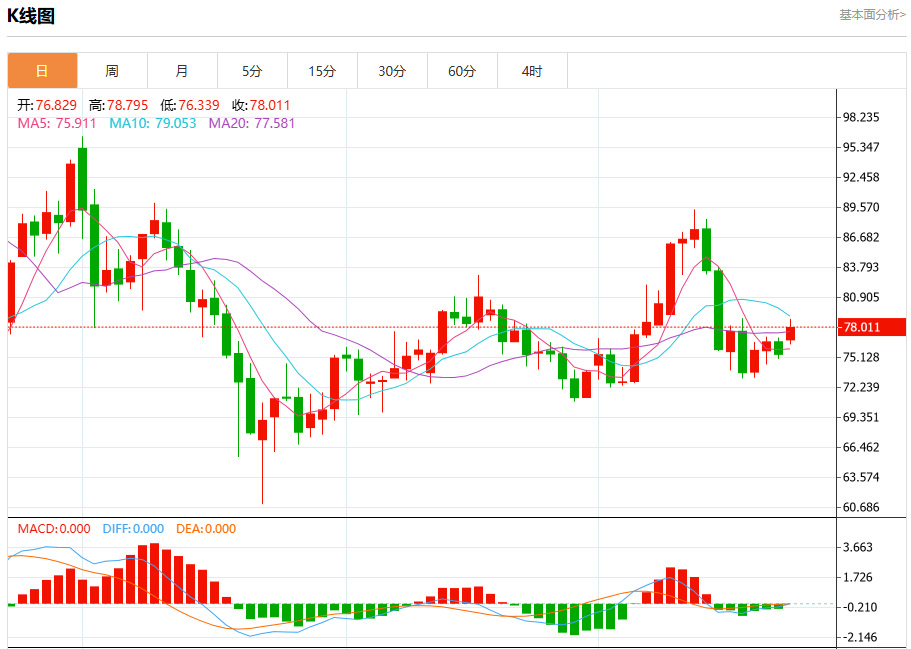Image resolution: width=911 pixels, height=649 pixels.
Task: Switch to the 周 weekly tab
Action: click(x=112, y=71)
